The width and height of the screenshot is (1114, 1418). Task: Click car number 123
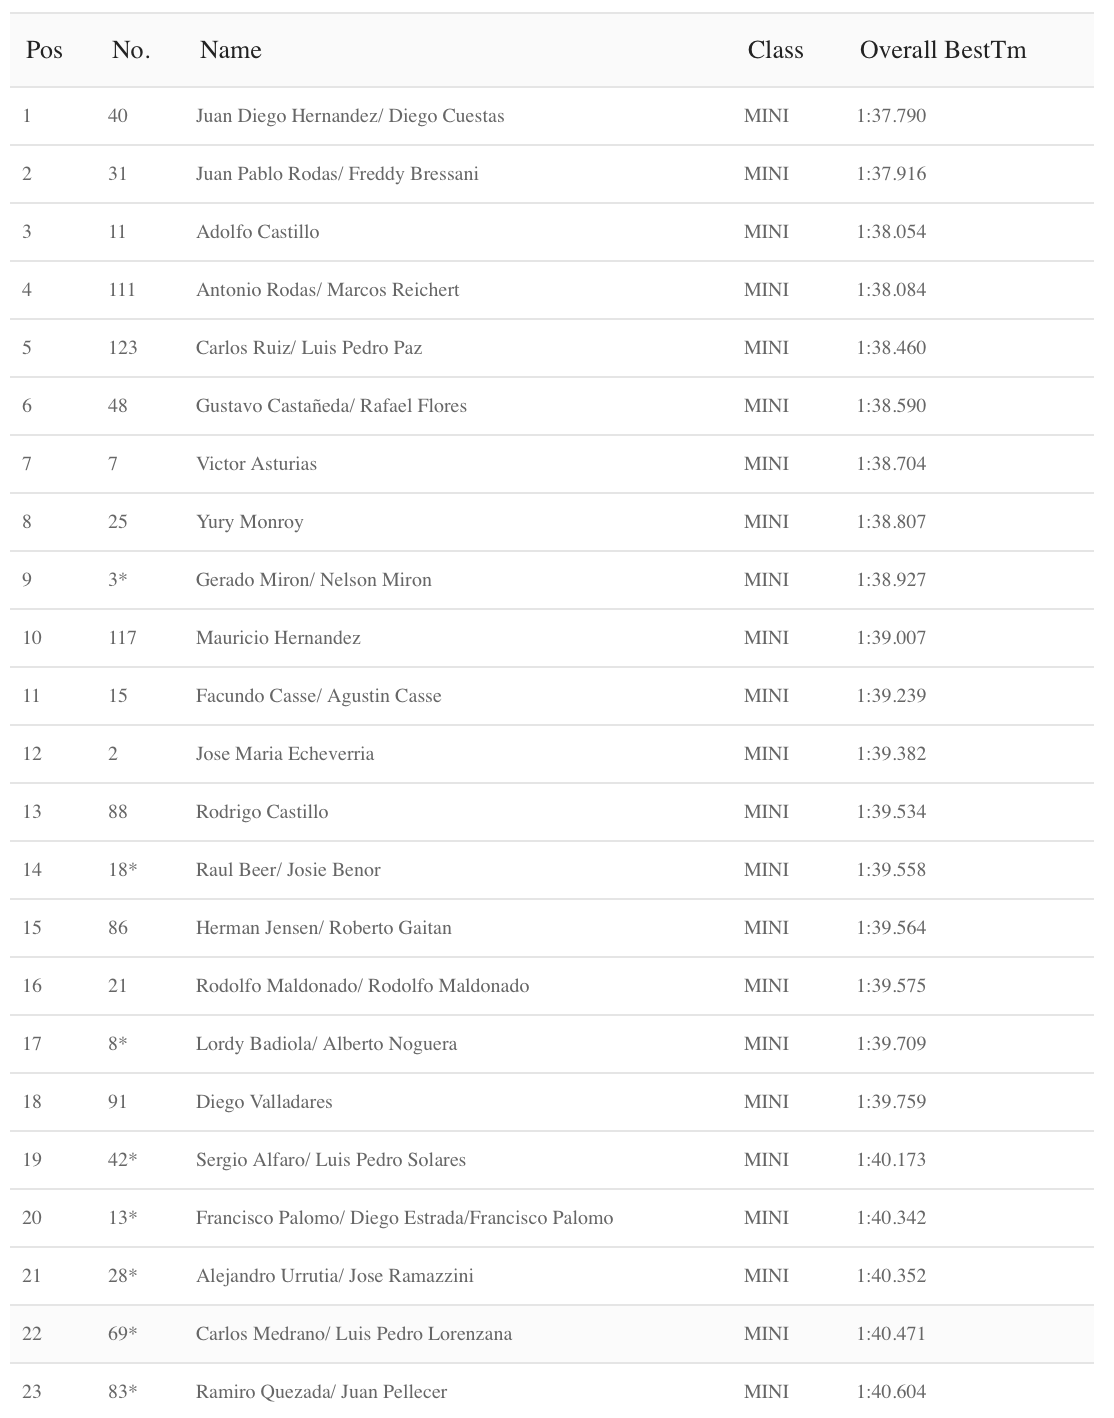point(122,348)
